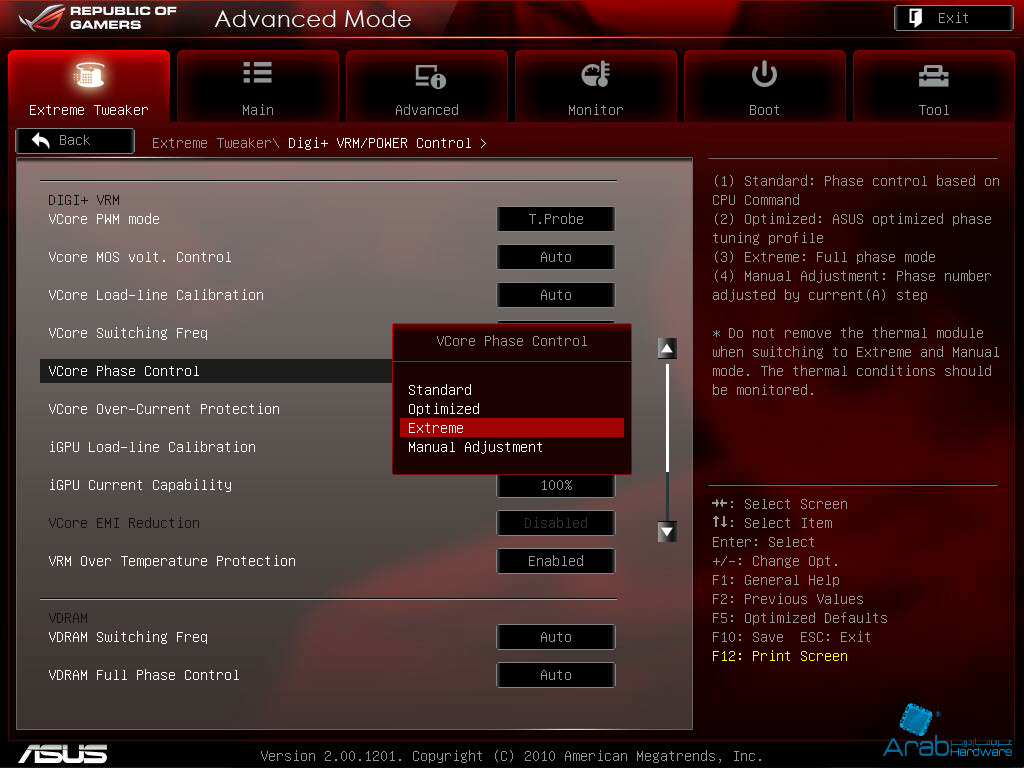Open VCore PWM mode T.Probe dropdown
This screenshot has width=1024, height=768.
(556, 219)
